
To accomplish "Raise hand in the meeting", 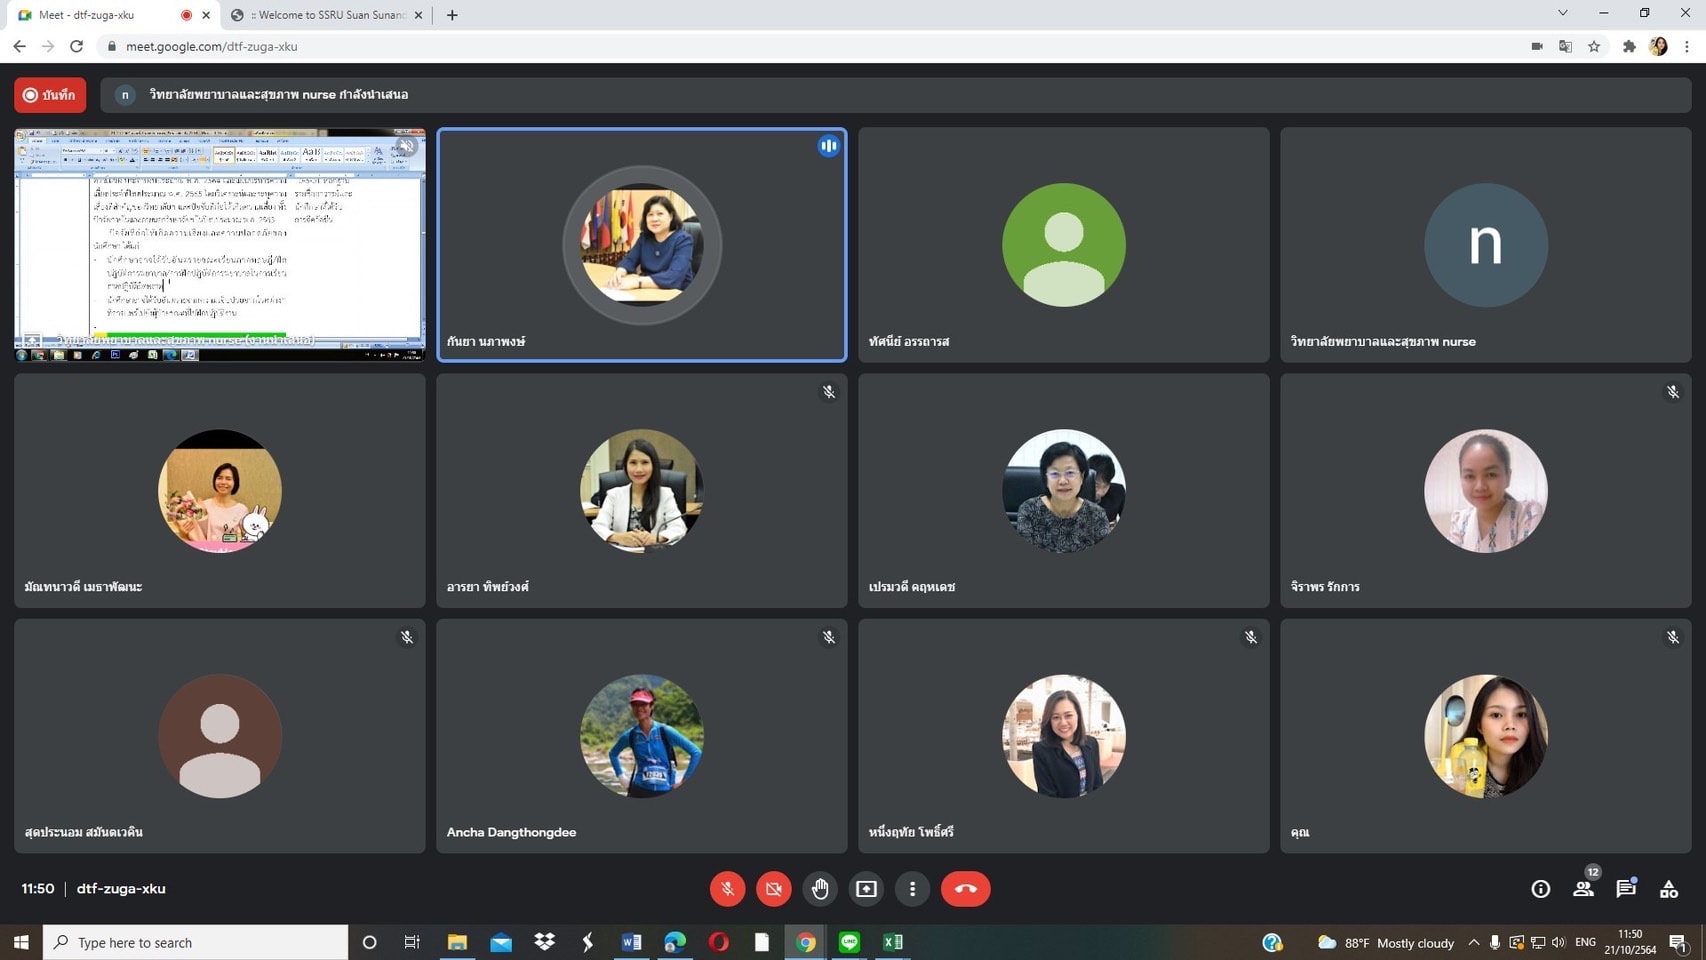I will coord(820,889).
